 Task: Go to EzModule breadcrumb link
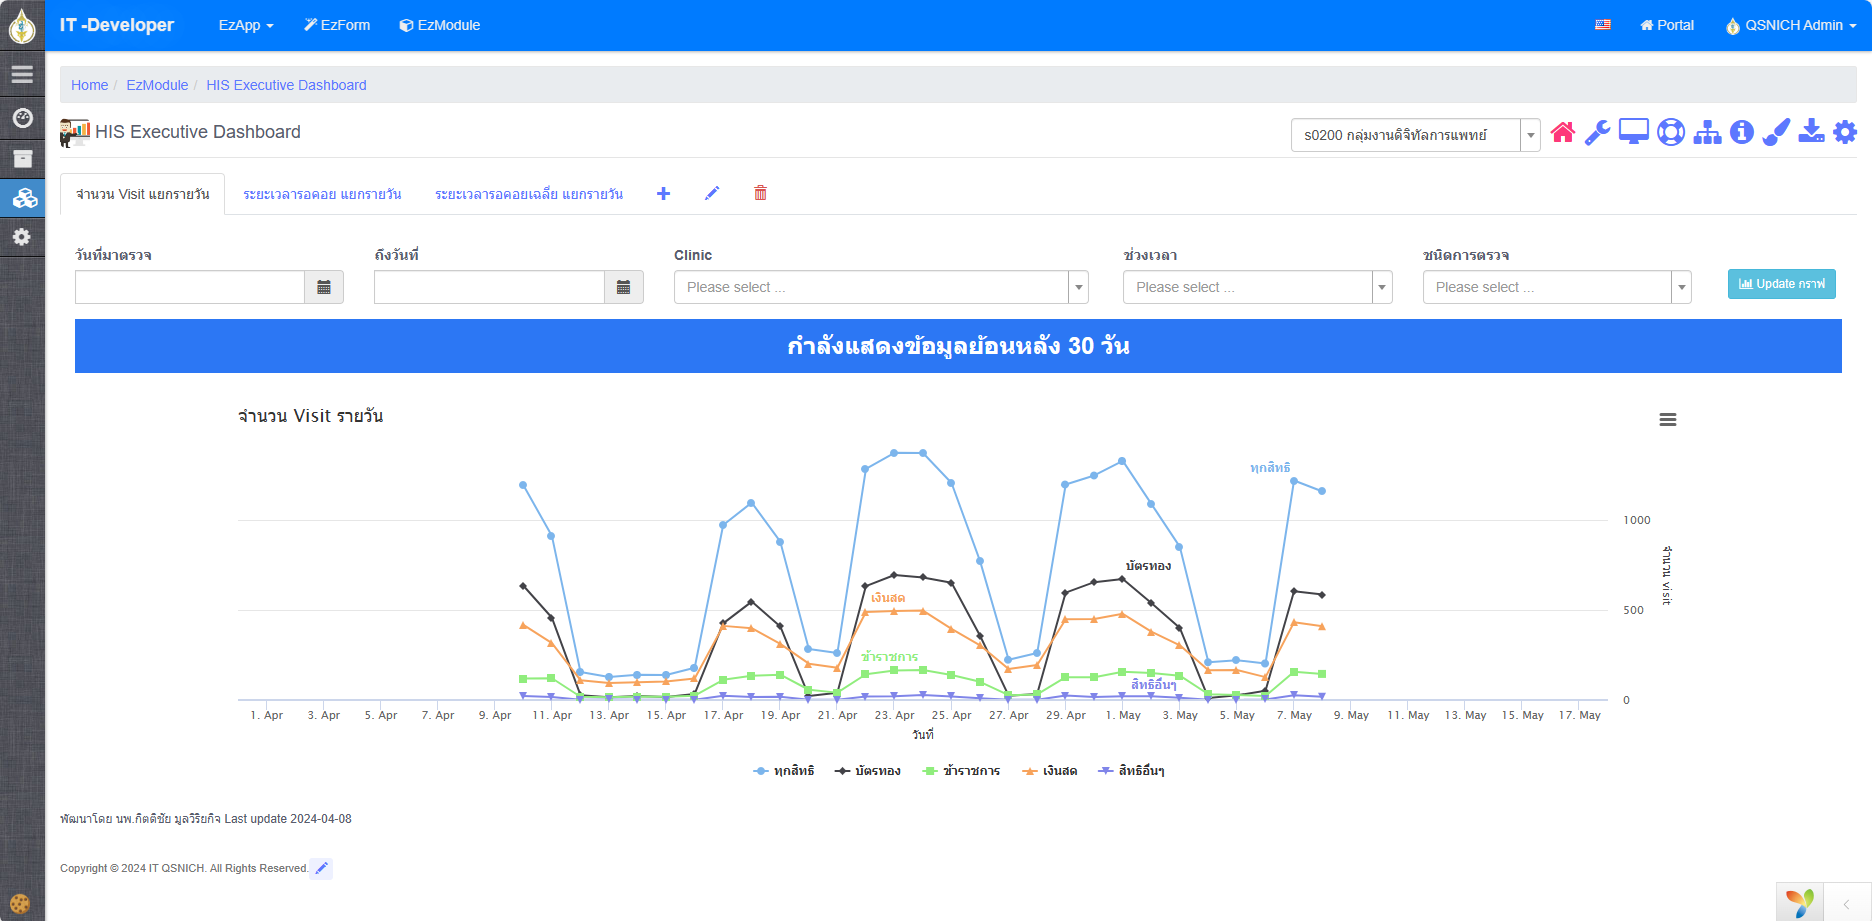click(x=157, y=85)
